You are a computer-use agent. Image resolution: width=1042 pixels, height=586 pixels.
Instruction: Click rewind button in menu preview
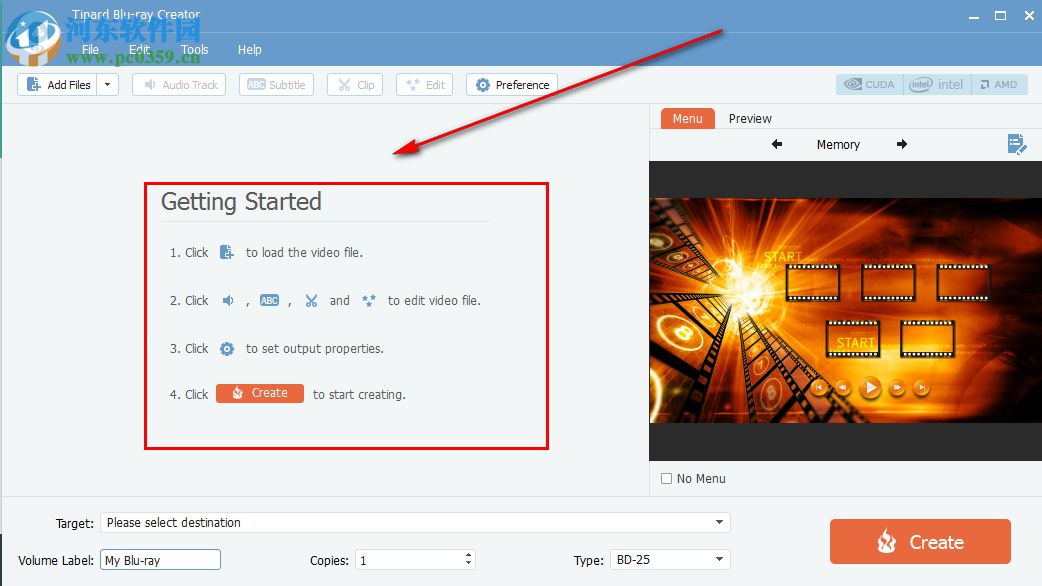[843, 387]
